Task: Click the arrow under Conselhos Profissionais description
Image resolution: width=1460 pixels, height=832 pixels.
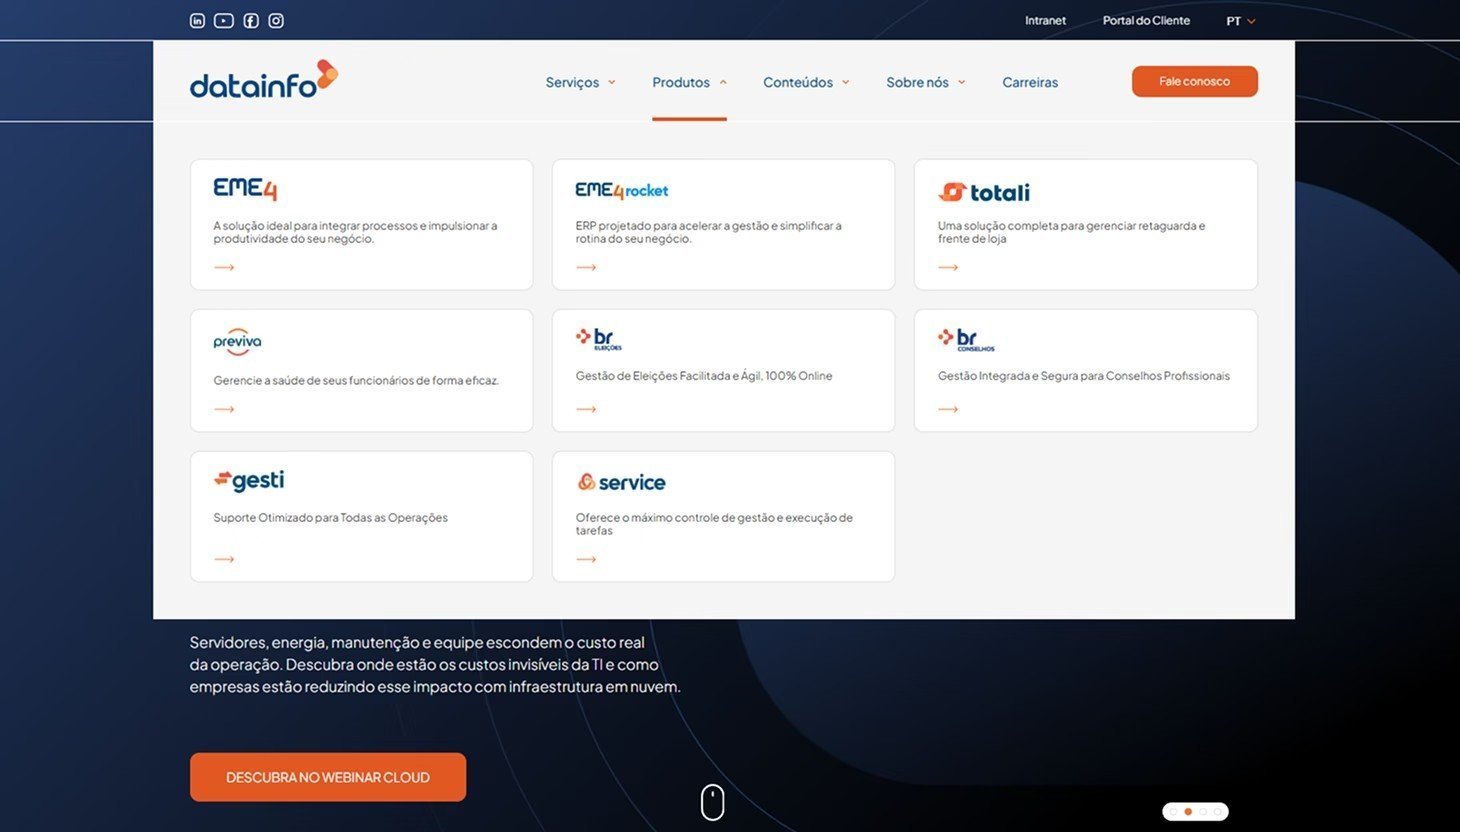Action: pyautogui.click(x=948, y=409)
